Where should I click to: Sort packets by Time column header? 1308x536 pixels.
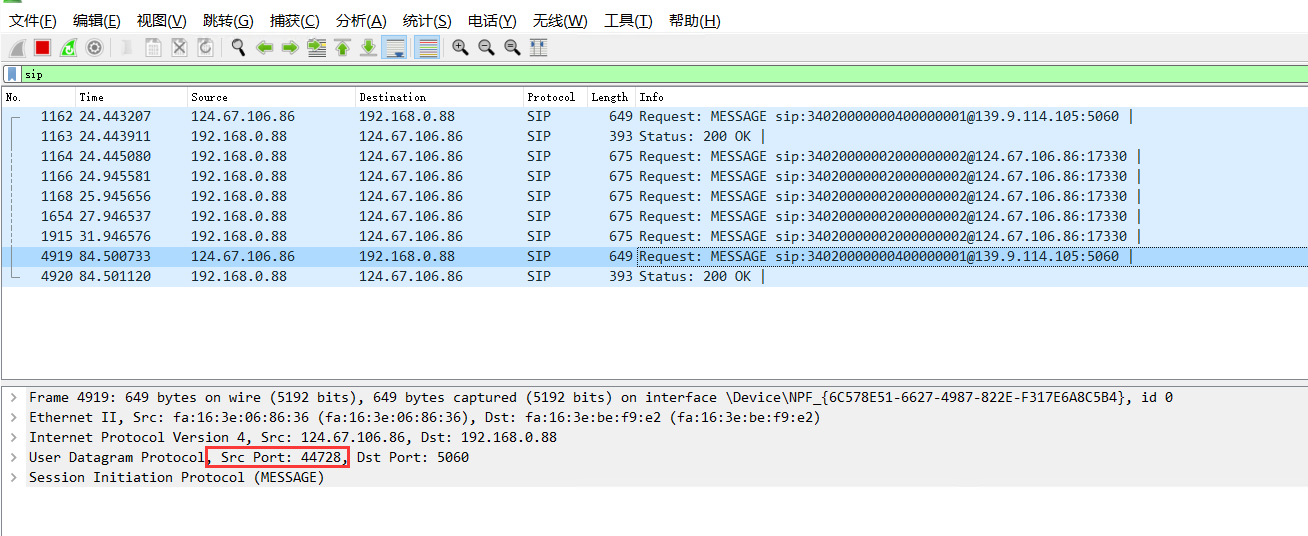[x=132, y=97]
